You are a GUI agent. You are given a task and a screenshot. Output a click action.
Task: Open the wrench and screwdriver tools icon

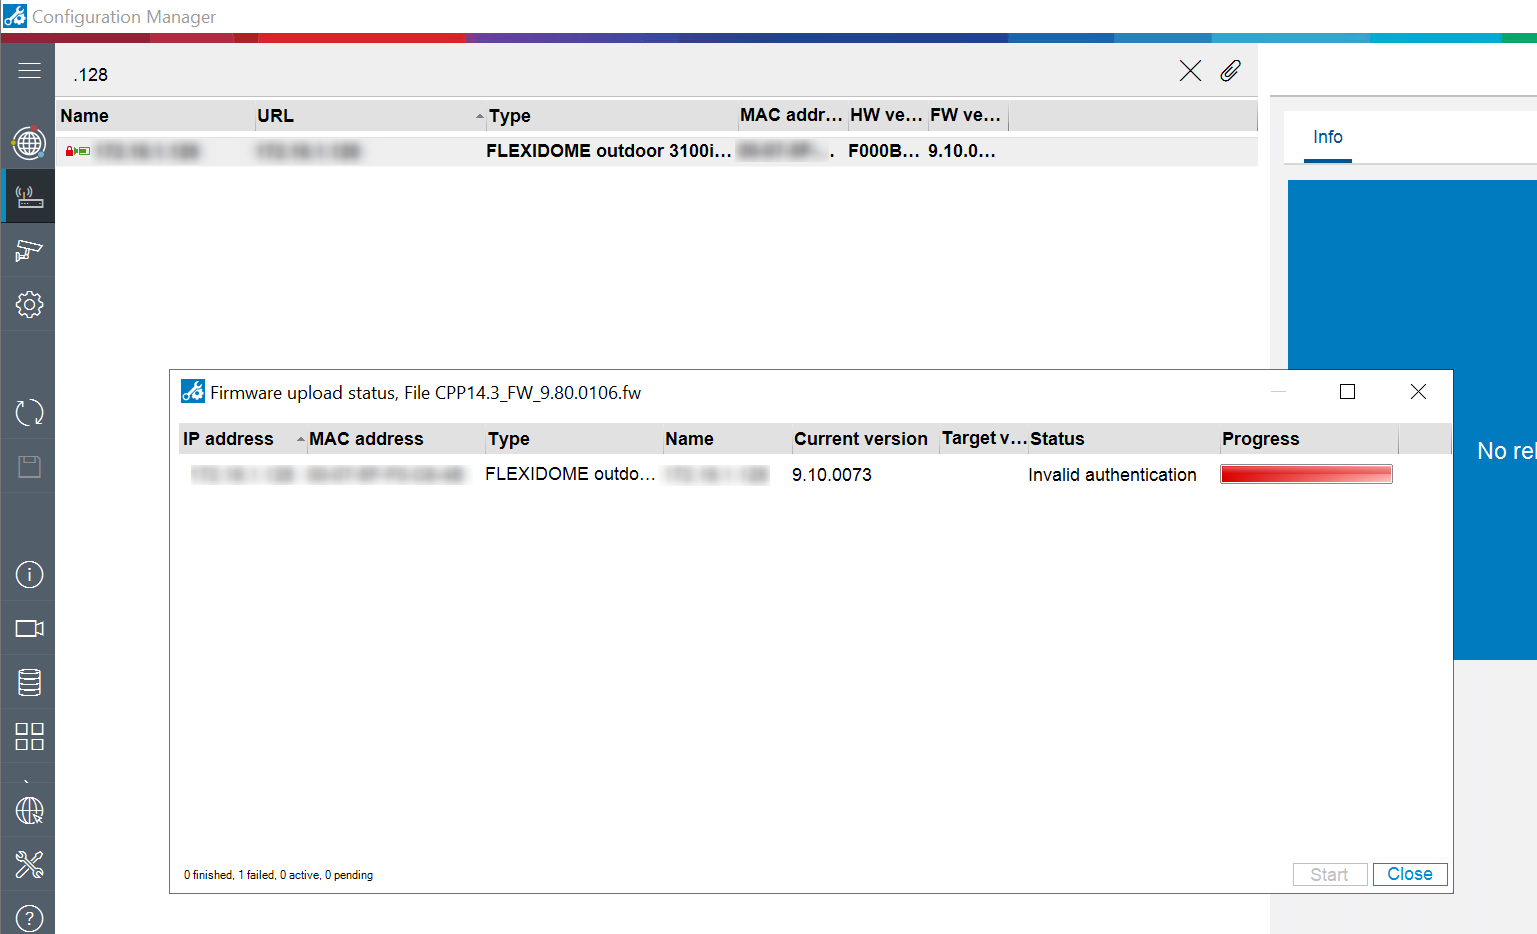tap(29, 864)
